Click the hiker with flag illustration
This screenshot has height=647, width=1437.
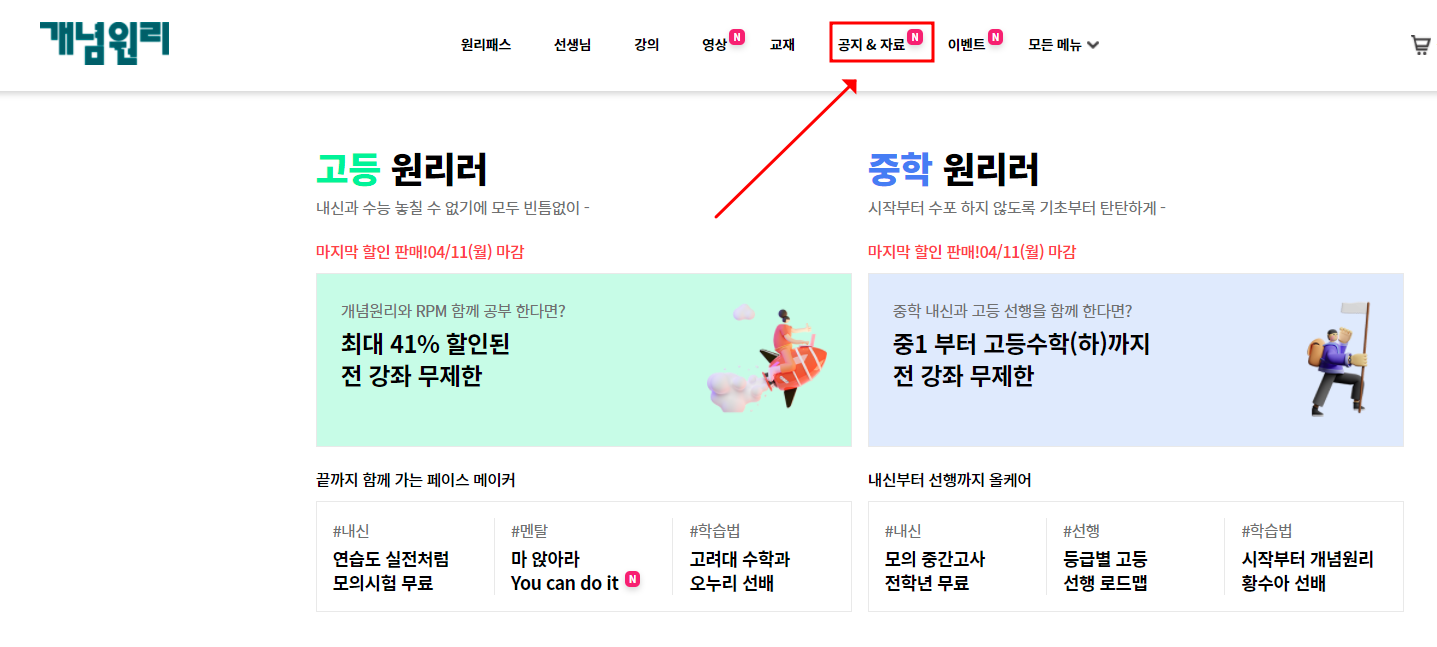(x=1338, y=359)
